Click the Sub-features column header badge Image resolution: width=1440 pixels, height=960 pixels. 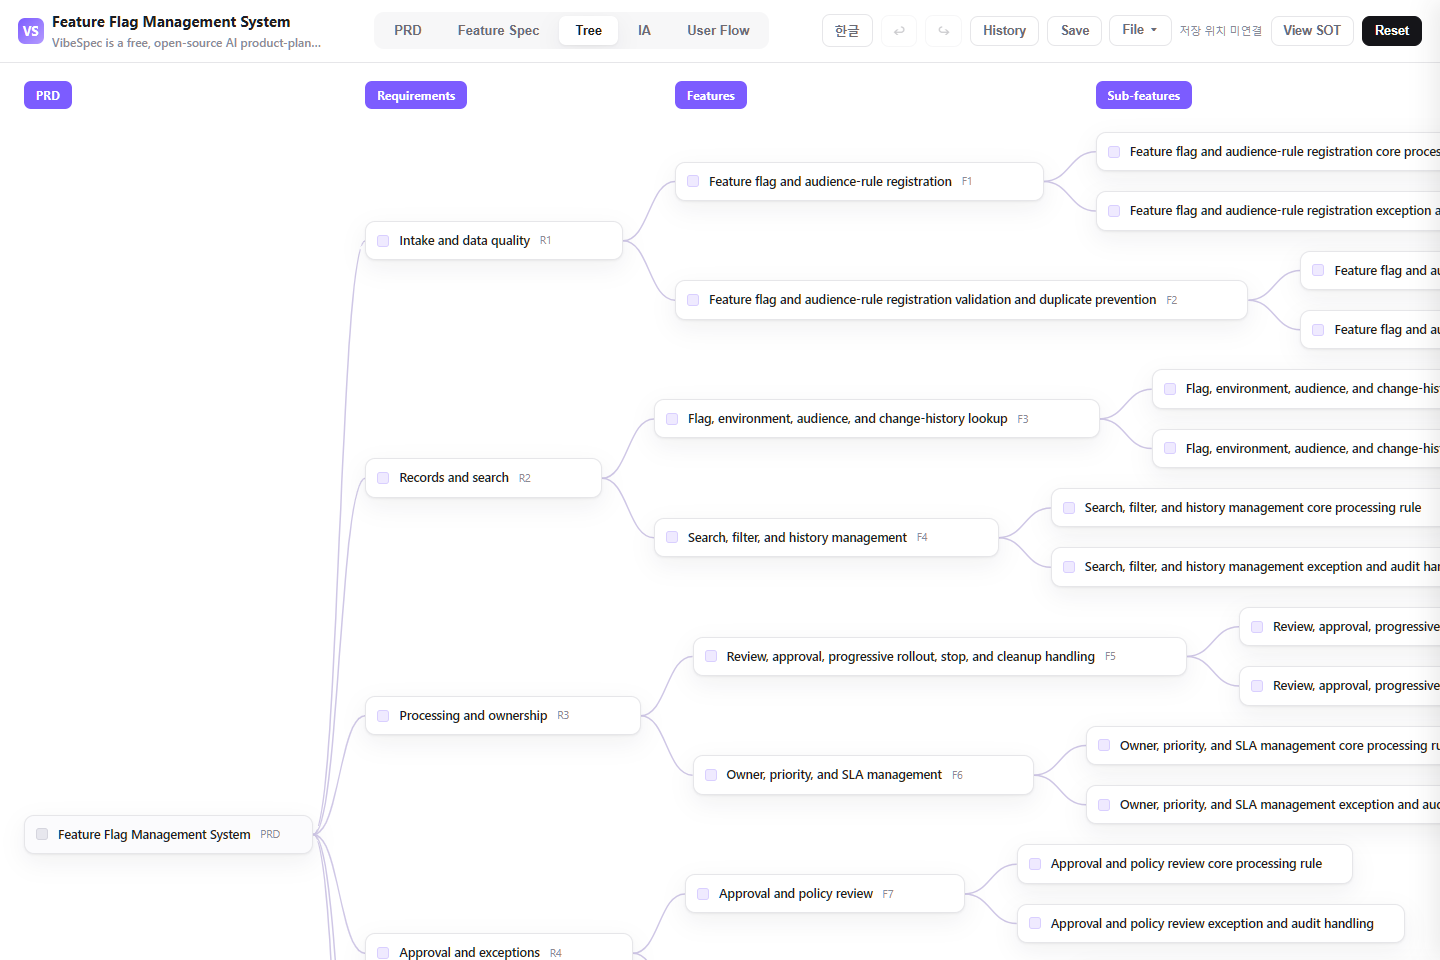(x=1143, y=95)
